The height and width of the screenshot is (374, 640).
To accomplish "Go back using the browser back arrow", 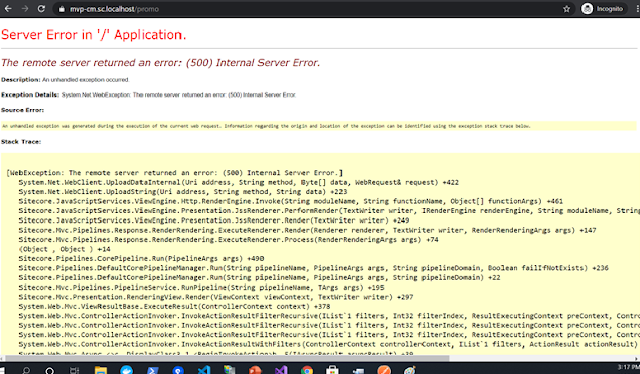I will [8, 9].
